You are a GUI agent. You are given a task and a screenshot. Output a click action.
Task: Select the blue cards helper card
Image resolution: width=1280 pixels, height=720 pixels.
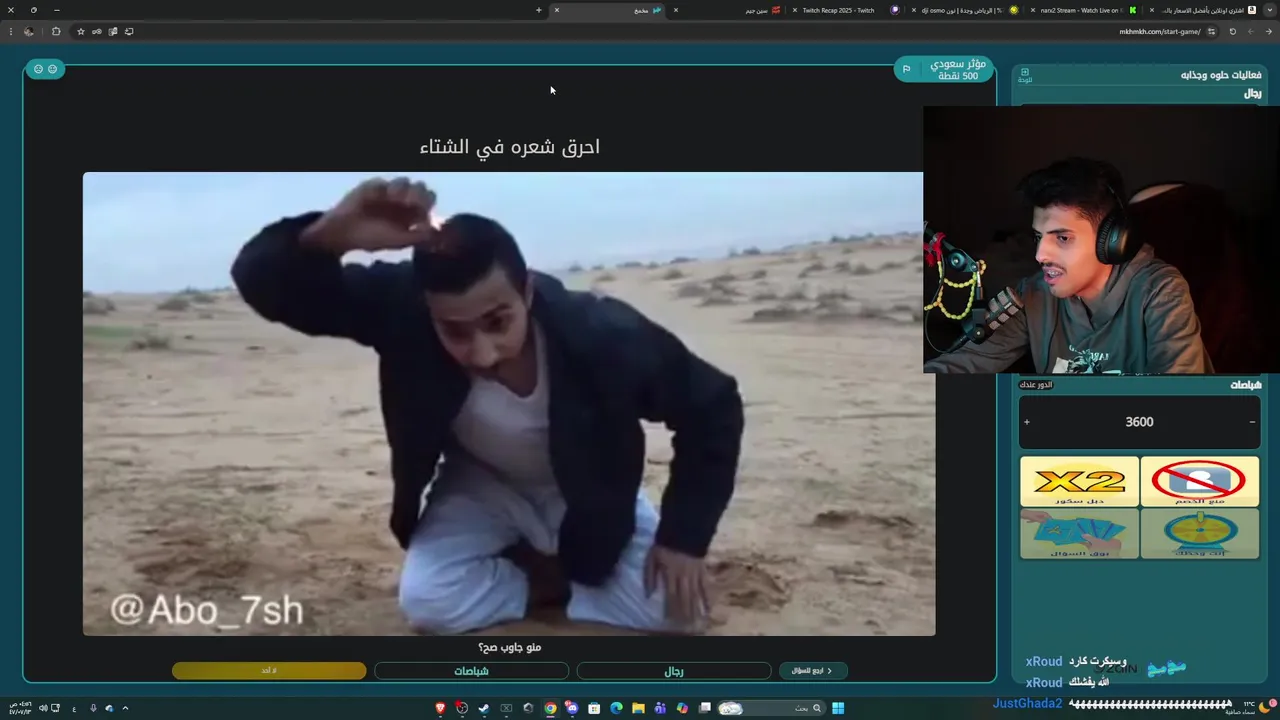pos(1080,533)
